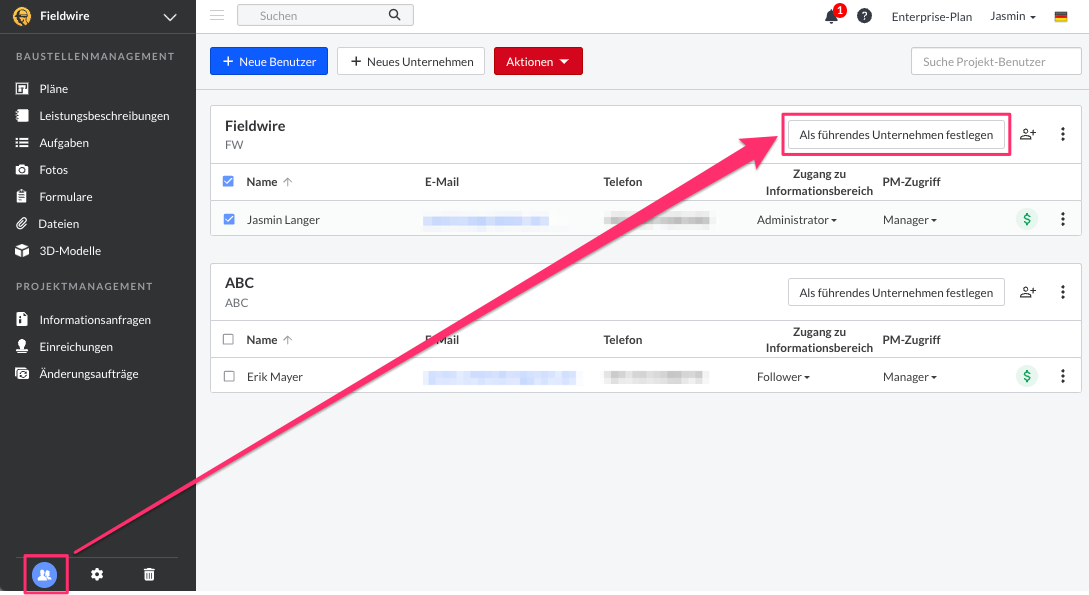Click the dollar icon for Jasmin Langer
Viewport: 1089px width, 595px height.
pos(1027,219)
